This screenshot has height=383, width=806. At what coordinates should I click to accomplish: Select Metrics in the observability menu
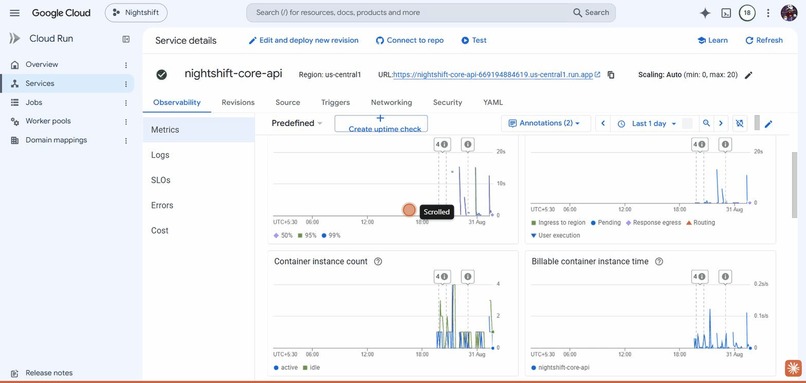coord(199,130)
